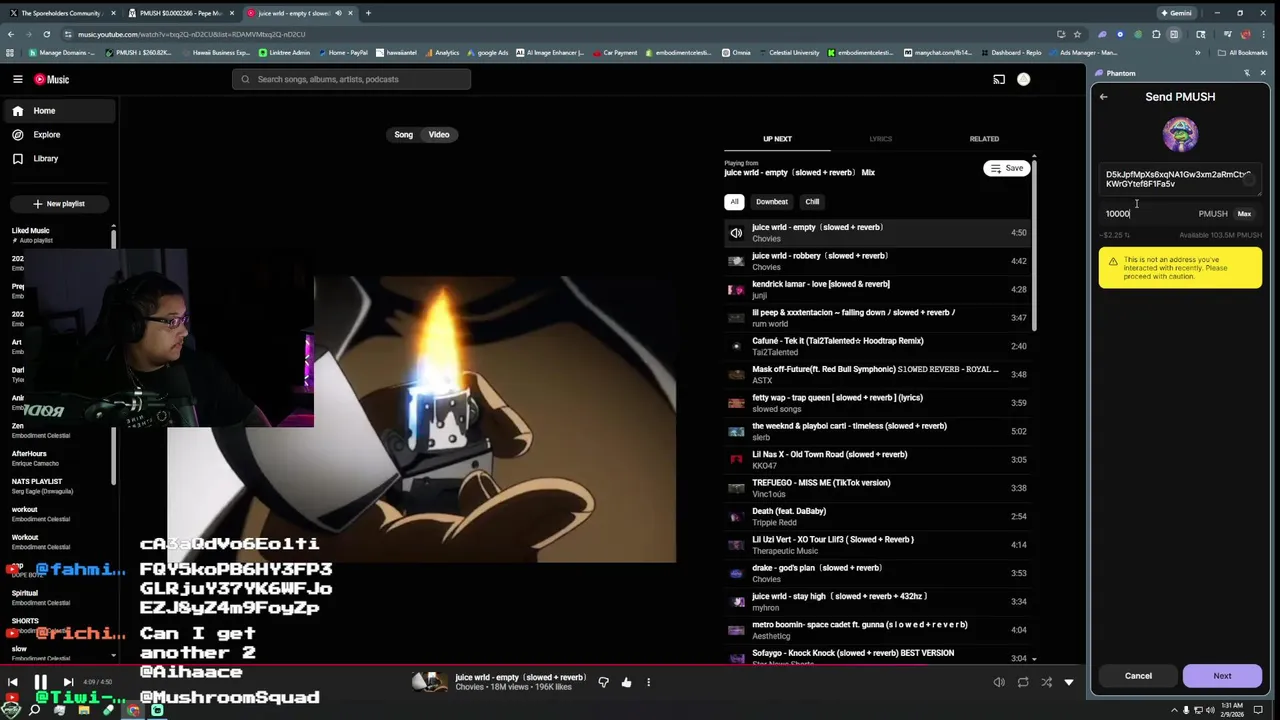Select the LYRICS tab
This screenshot has width=1280, height=720.
880,139
